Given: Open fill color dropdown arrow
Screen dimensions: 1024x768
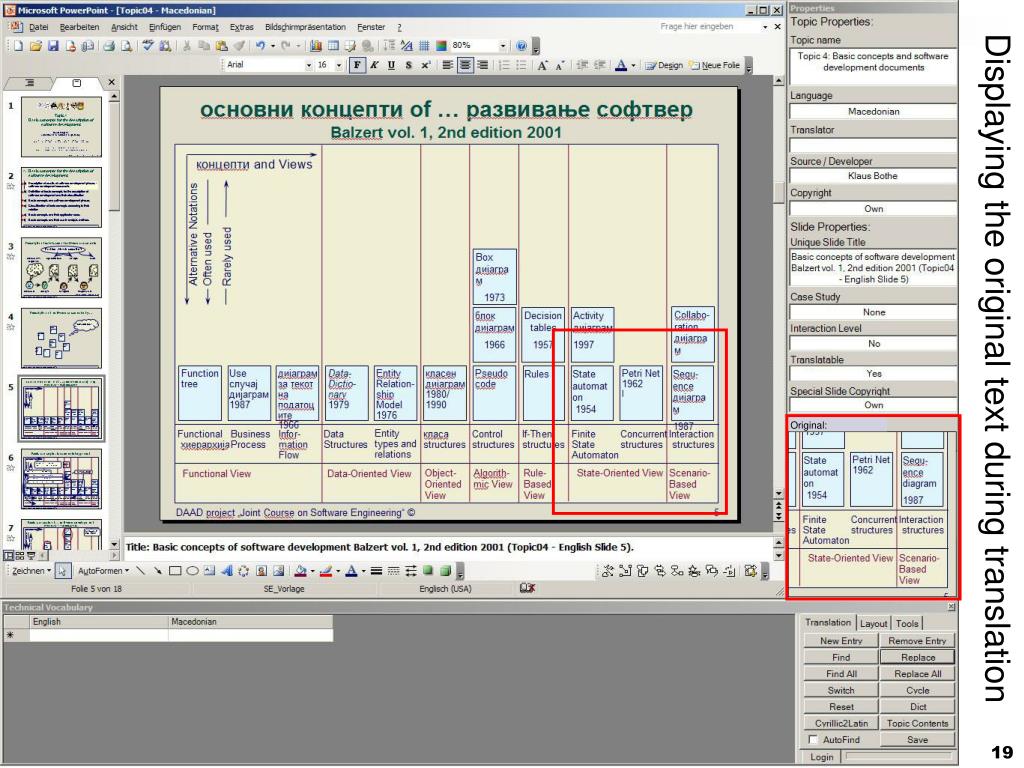Looking at the screenshot, I should click(x=312, y=571).
